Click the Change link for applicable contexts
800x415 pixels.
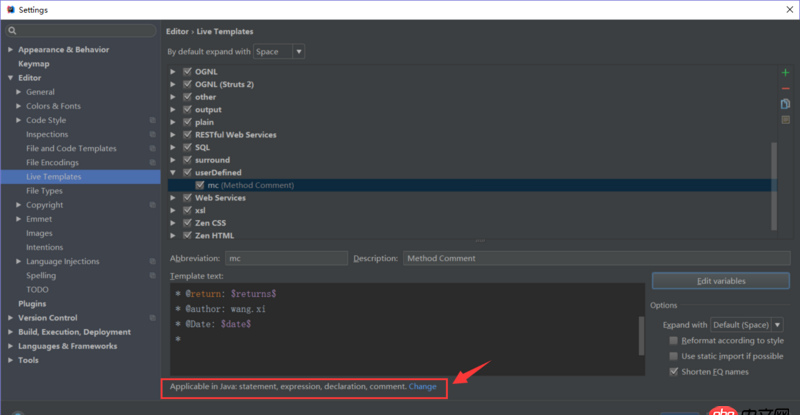422,386
